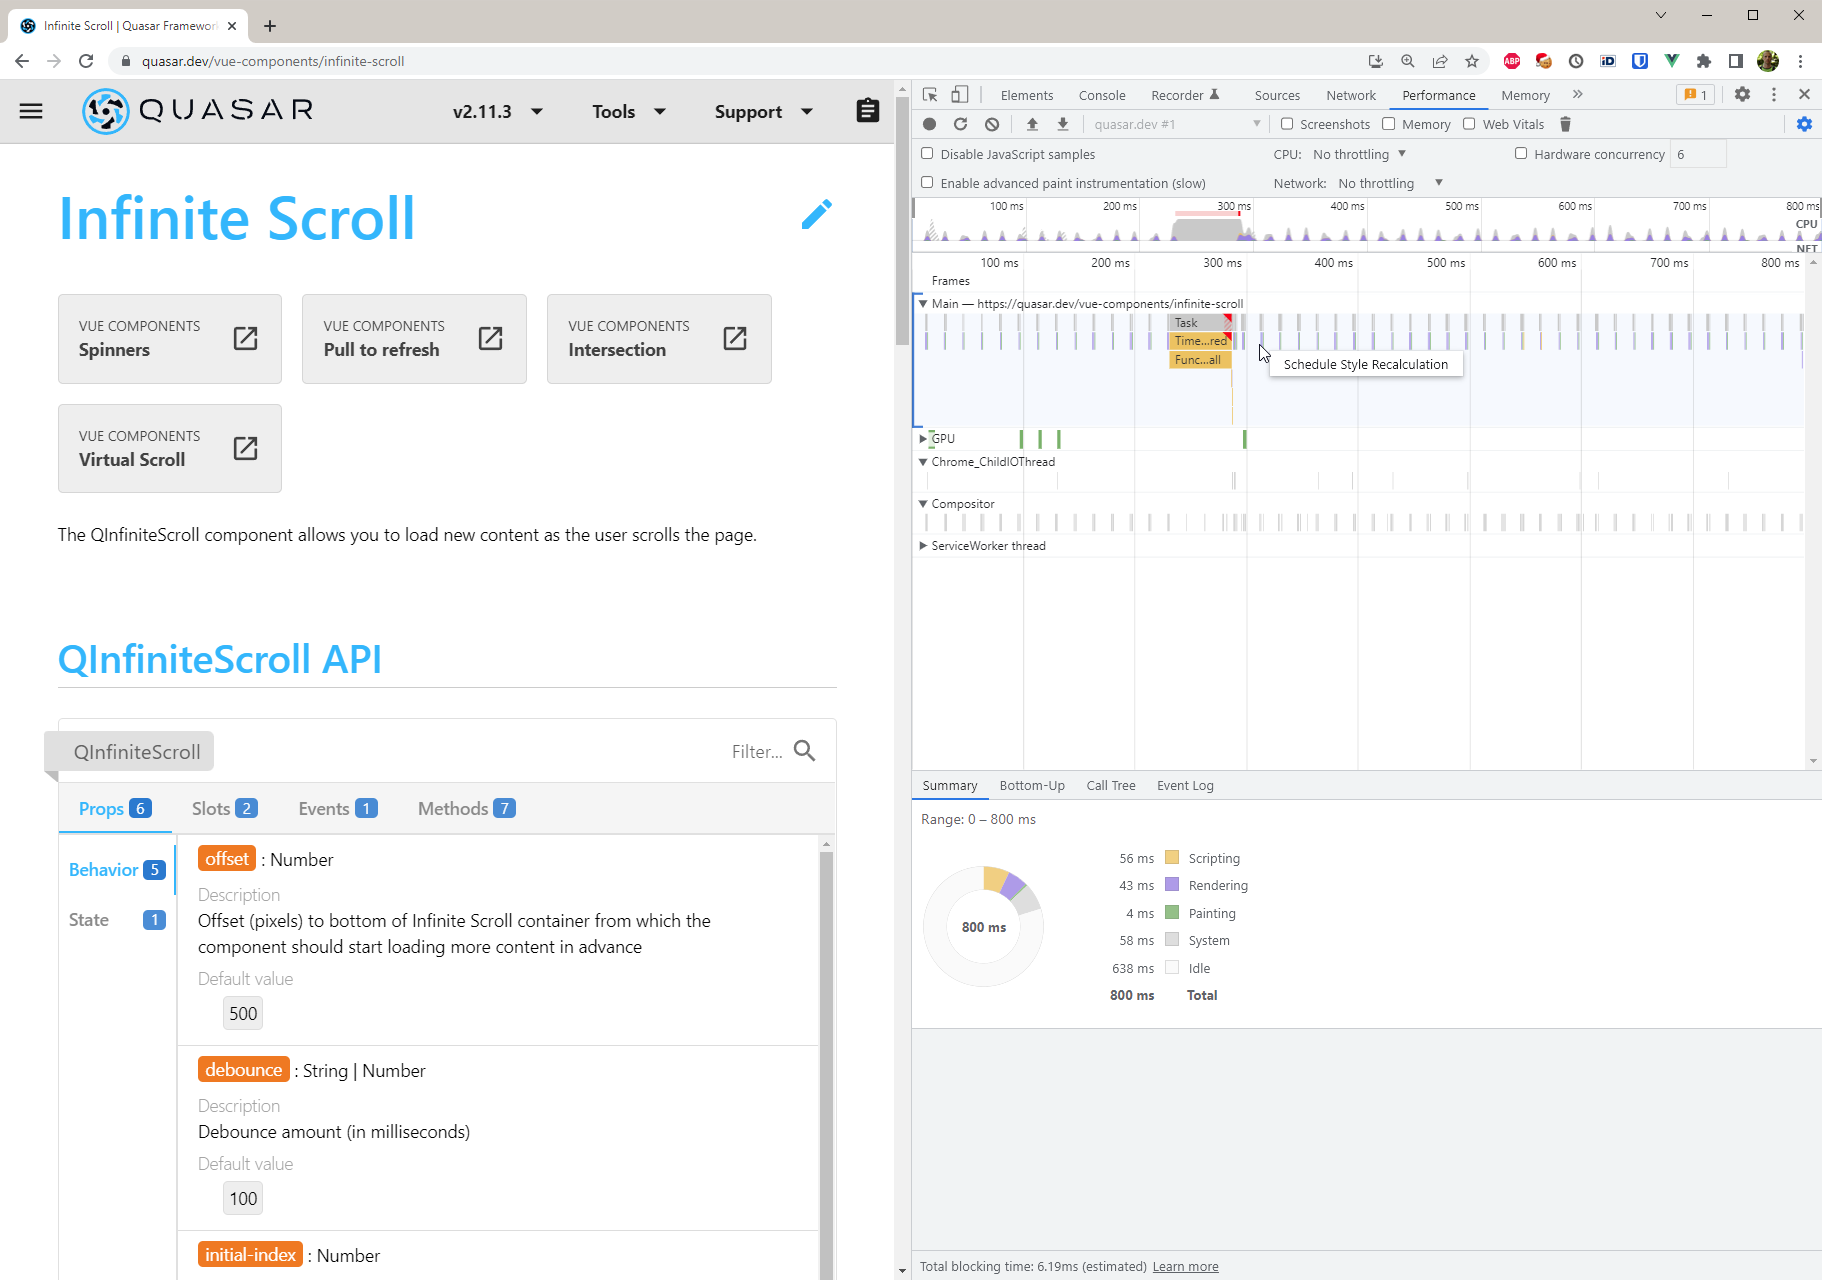Image resolution: width=1822 pixels, height=1280 pixels.
Task: Start a new performance recording
Action: click(930, 124)
